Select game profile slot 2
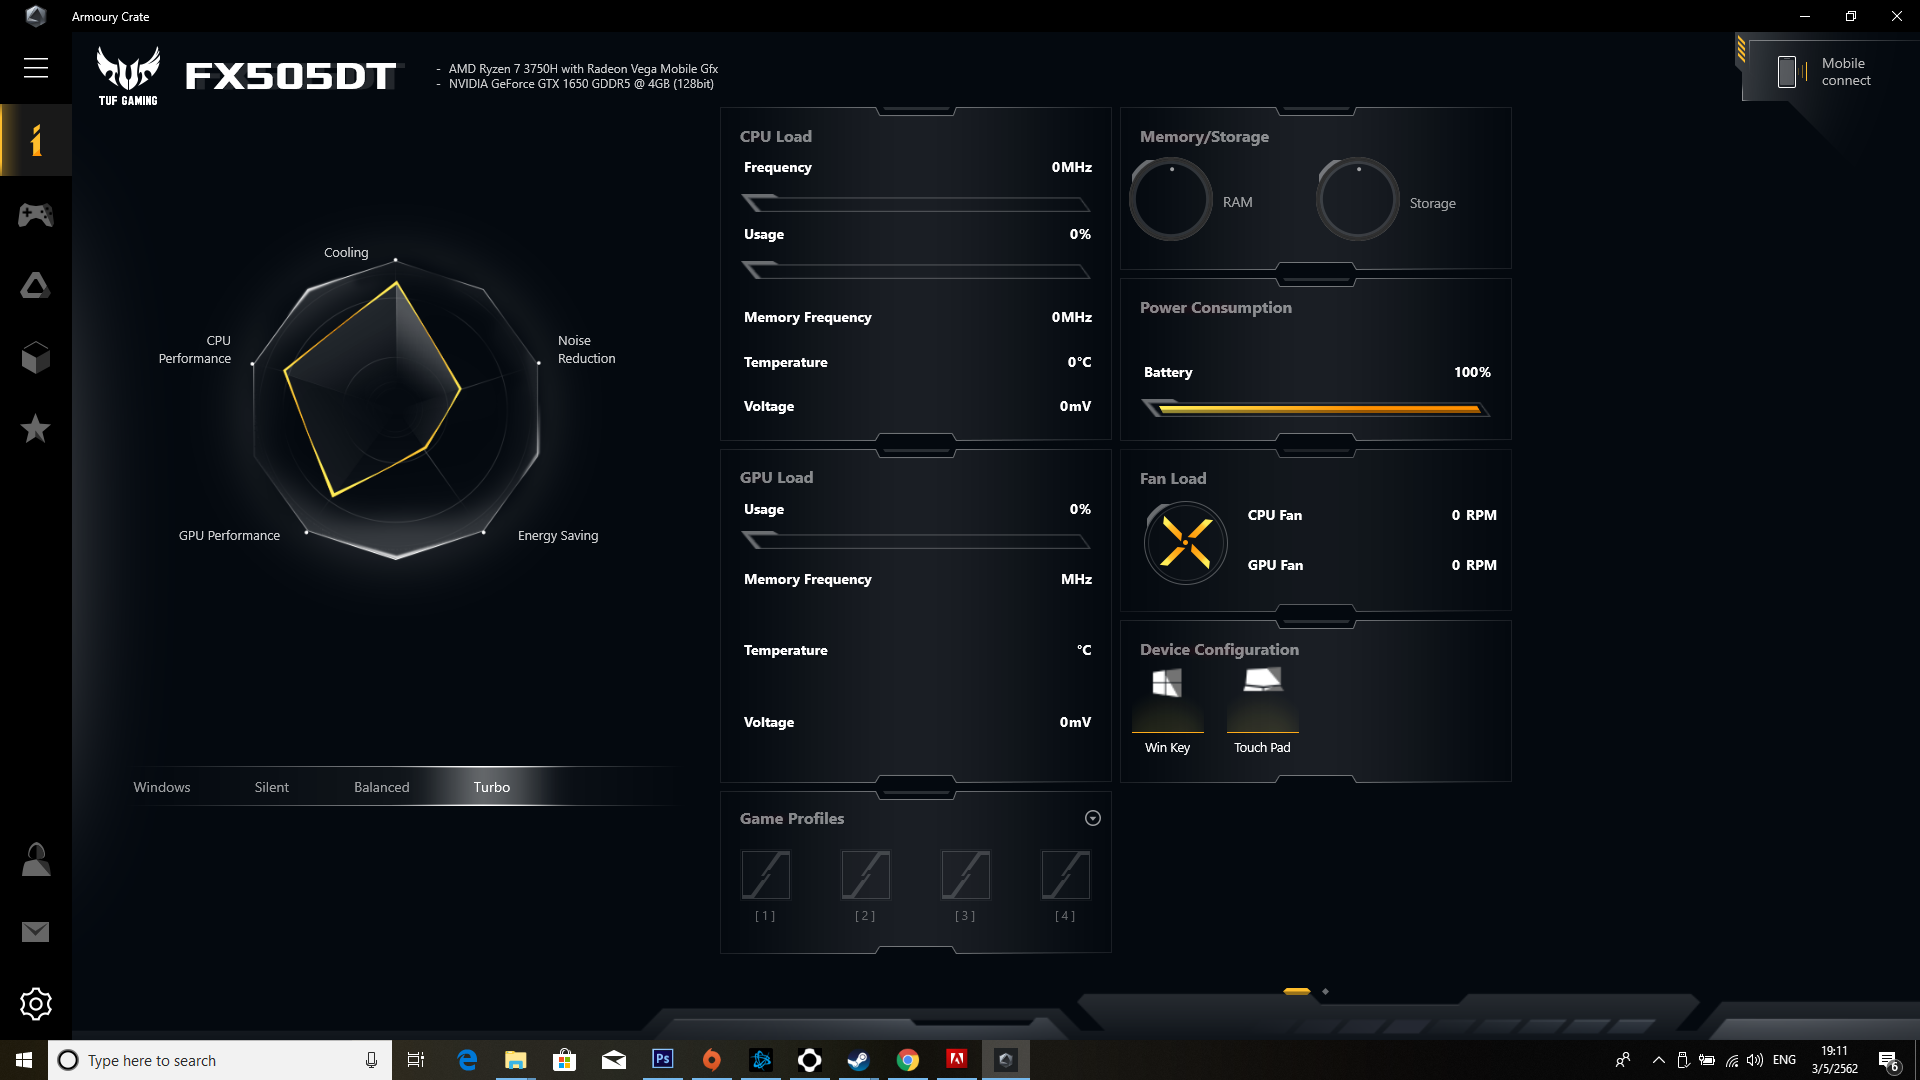This screenshot has height=1080, width=1920. click(x=866, y=876)
